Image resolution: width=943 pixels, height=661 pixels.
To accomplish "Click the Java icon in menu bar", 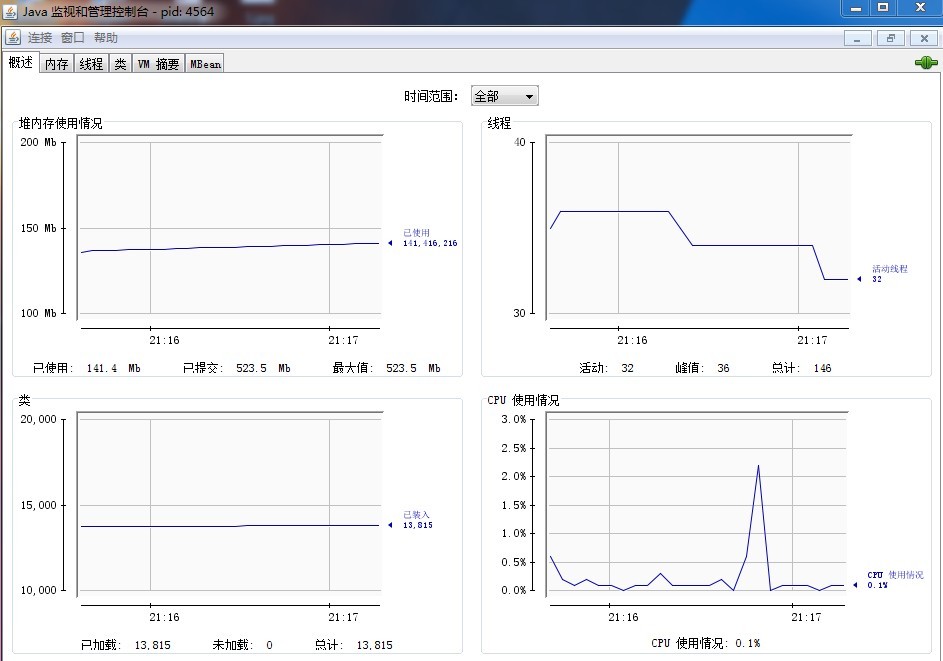I will [x=13, y=37].
